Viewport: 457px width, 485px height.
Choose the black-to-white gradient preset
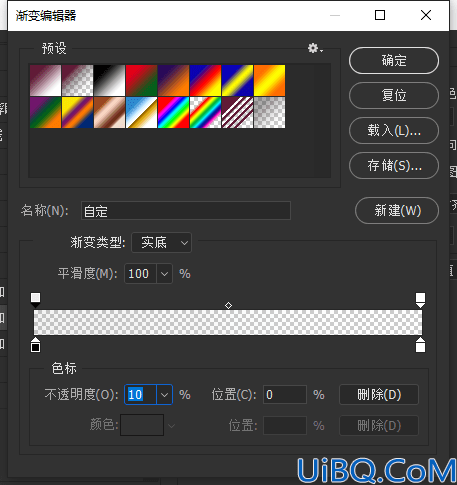pos(109,80)
